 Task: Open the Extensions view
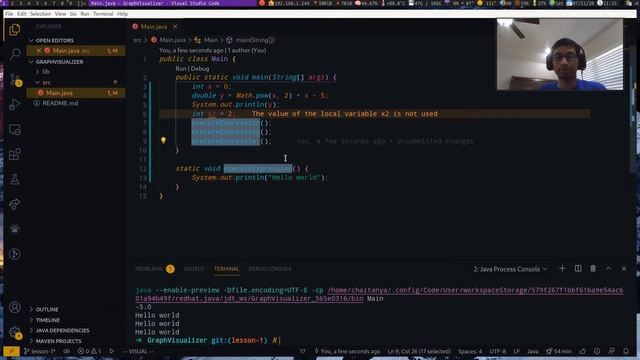pyautogui.click(x=15, y=154)
